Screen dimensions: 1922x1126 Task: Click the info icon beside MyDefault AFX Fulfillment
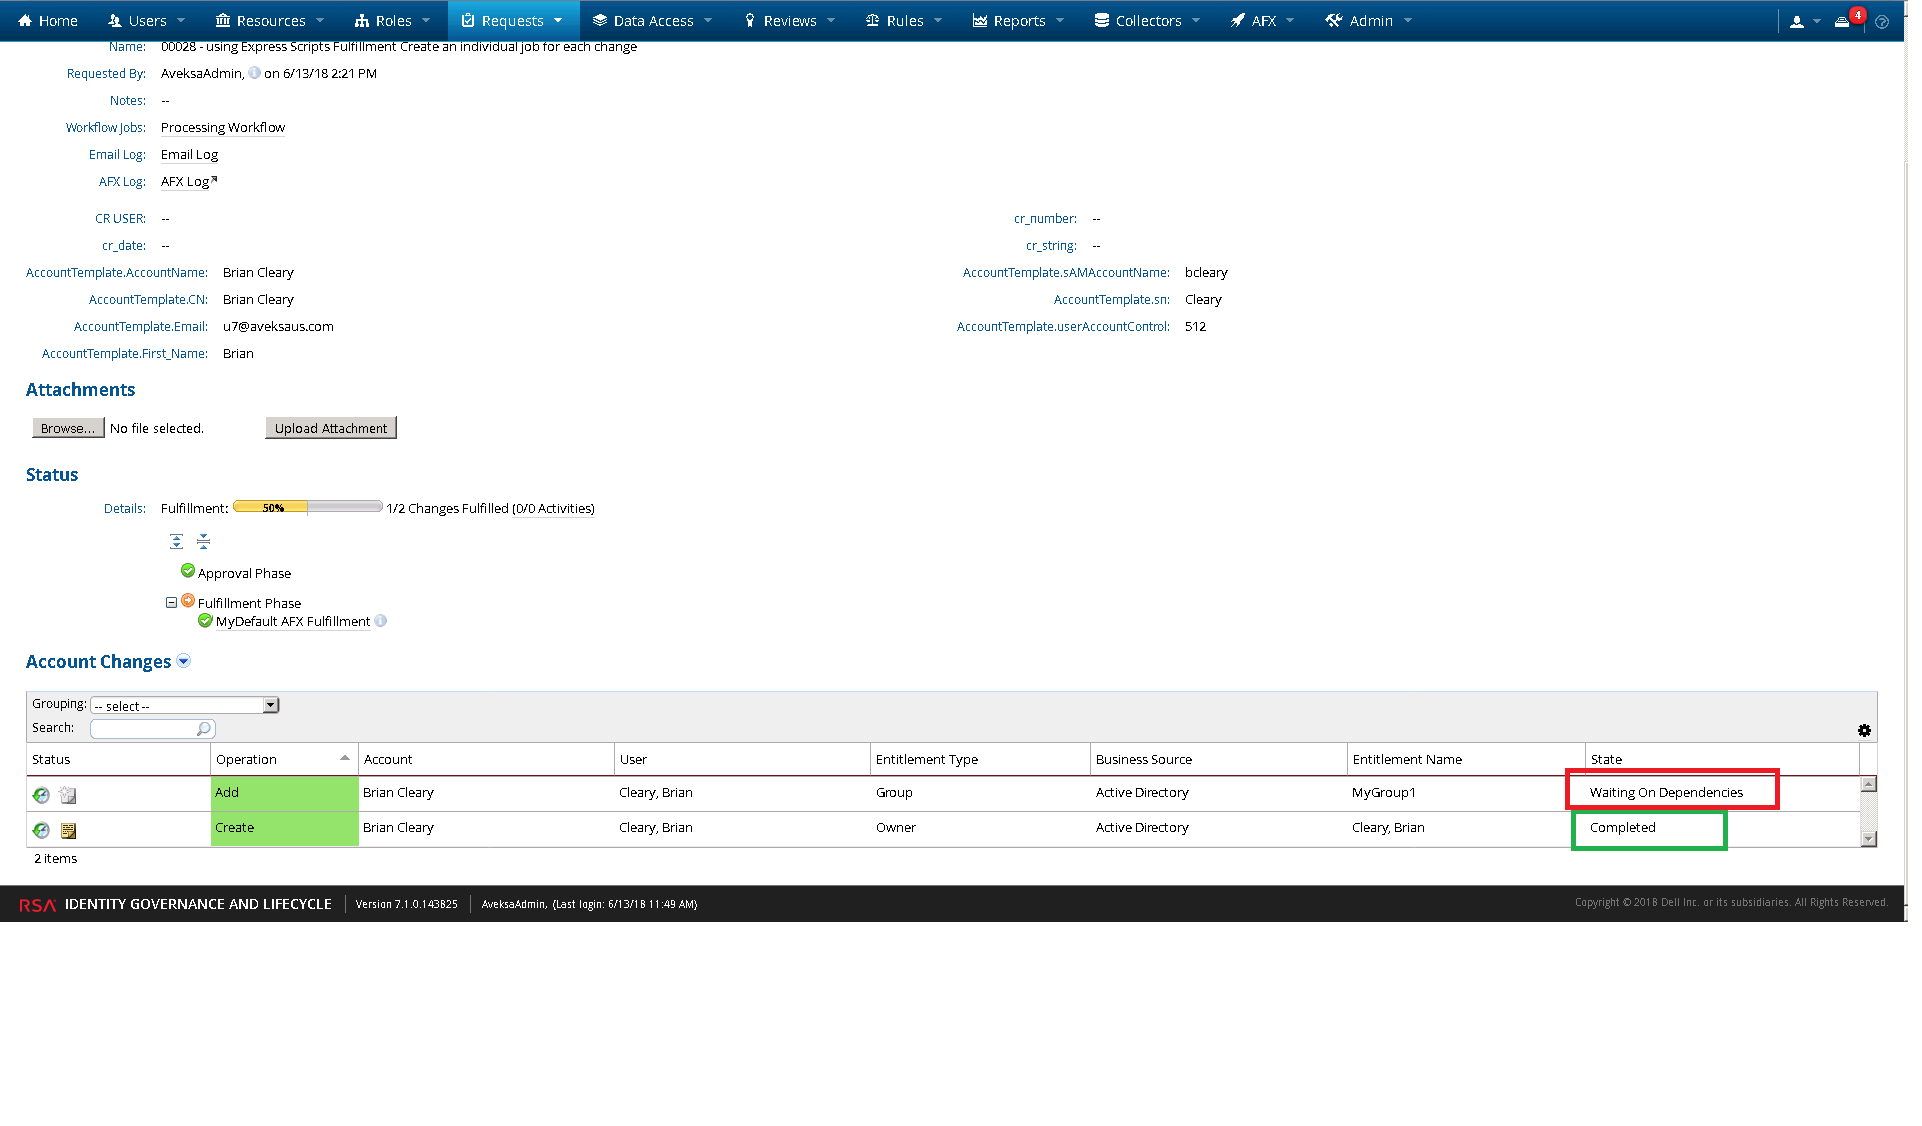[x=380, y=621]
